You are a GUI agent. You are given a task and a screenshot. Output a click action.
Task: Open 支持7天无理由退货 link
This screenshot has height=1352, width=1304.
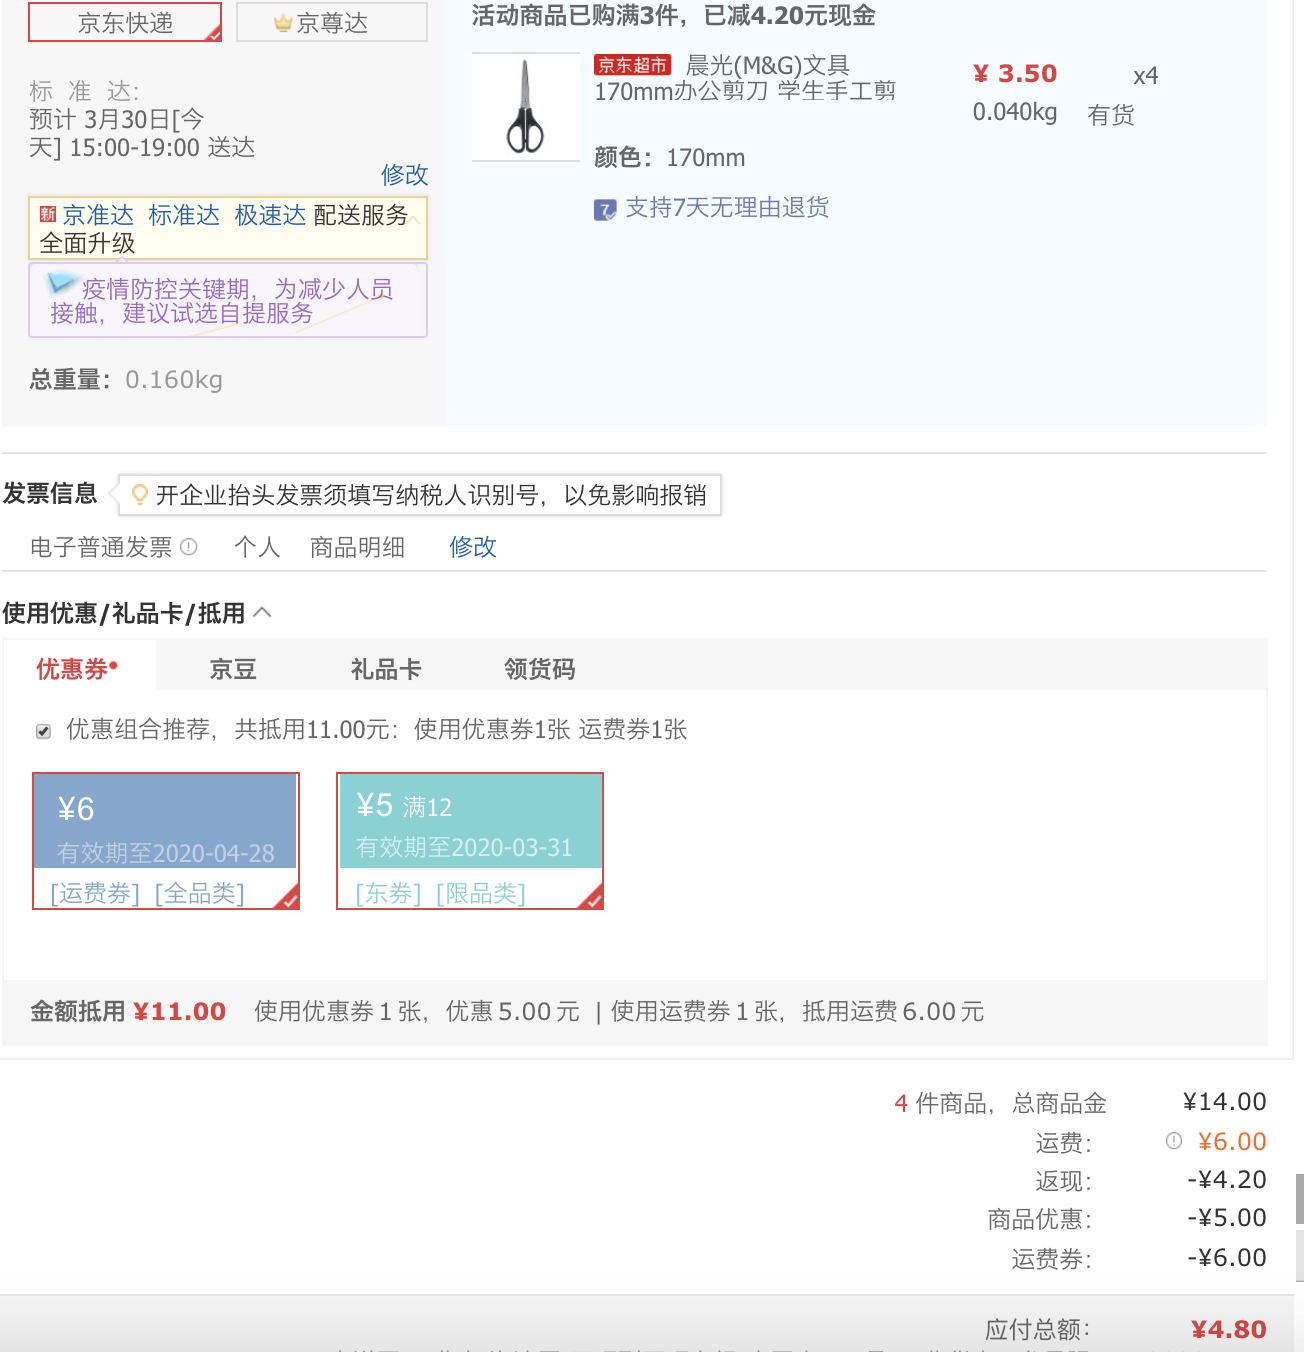point(727,207)
